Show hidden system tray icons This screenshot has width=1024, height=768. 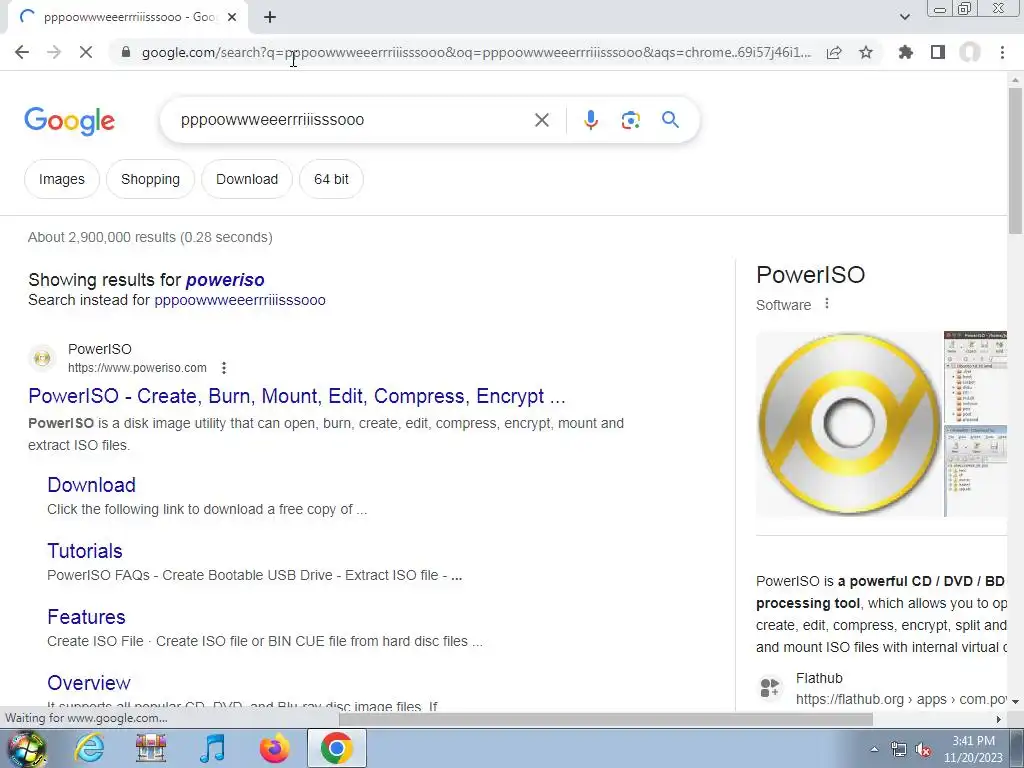874,749
